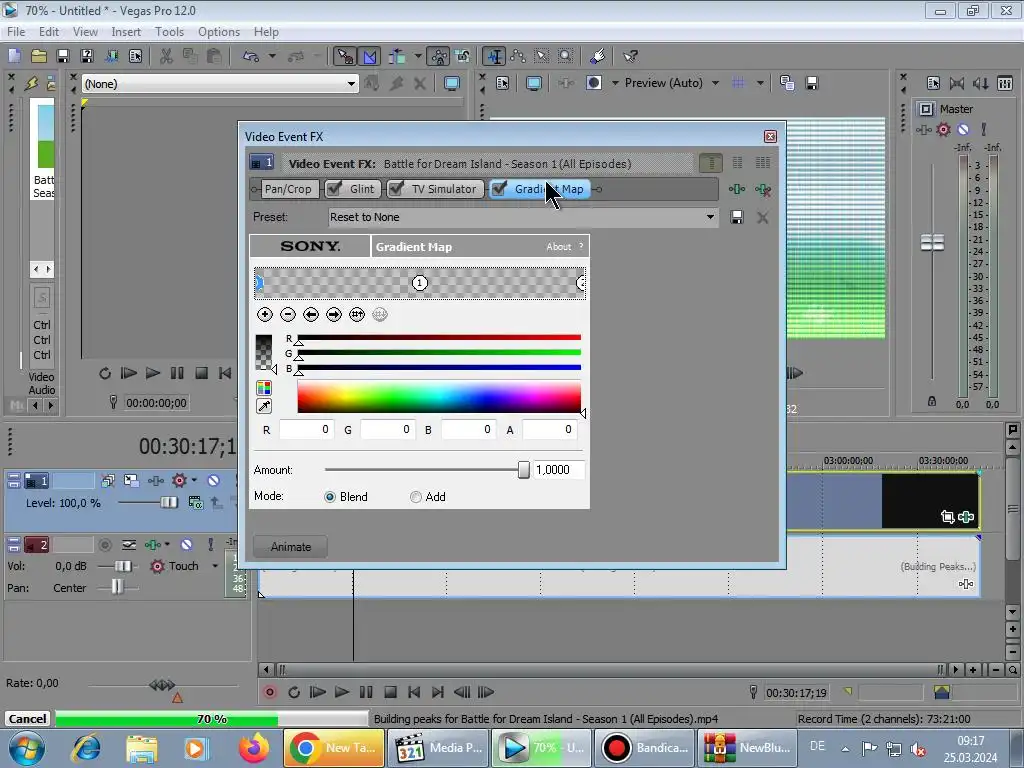Open the Preset dropdown showing Reset to None
This screenshot has width=1024, height=768.
(710, 217)
